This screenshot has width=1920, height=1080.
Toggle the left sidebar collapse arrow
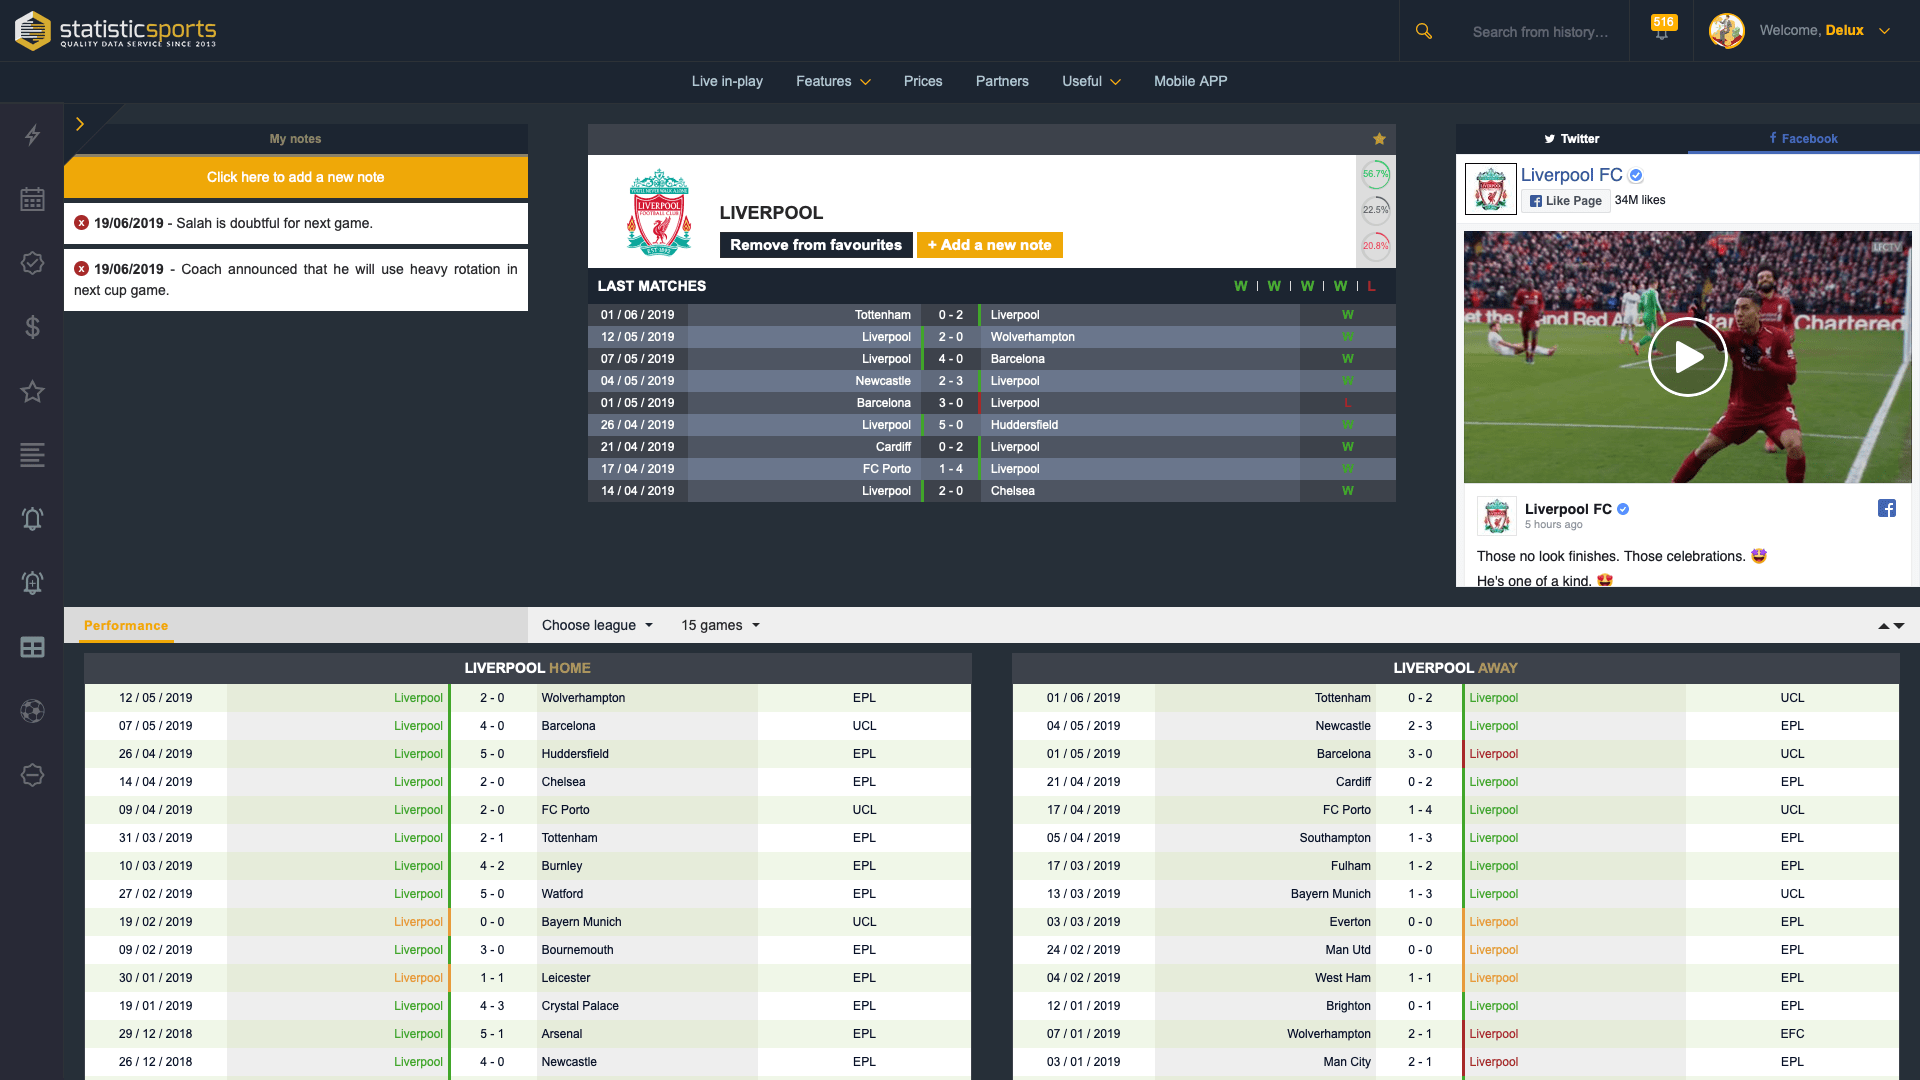(79, 124)
